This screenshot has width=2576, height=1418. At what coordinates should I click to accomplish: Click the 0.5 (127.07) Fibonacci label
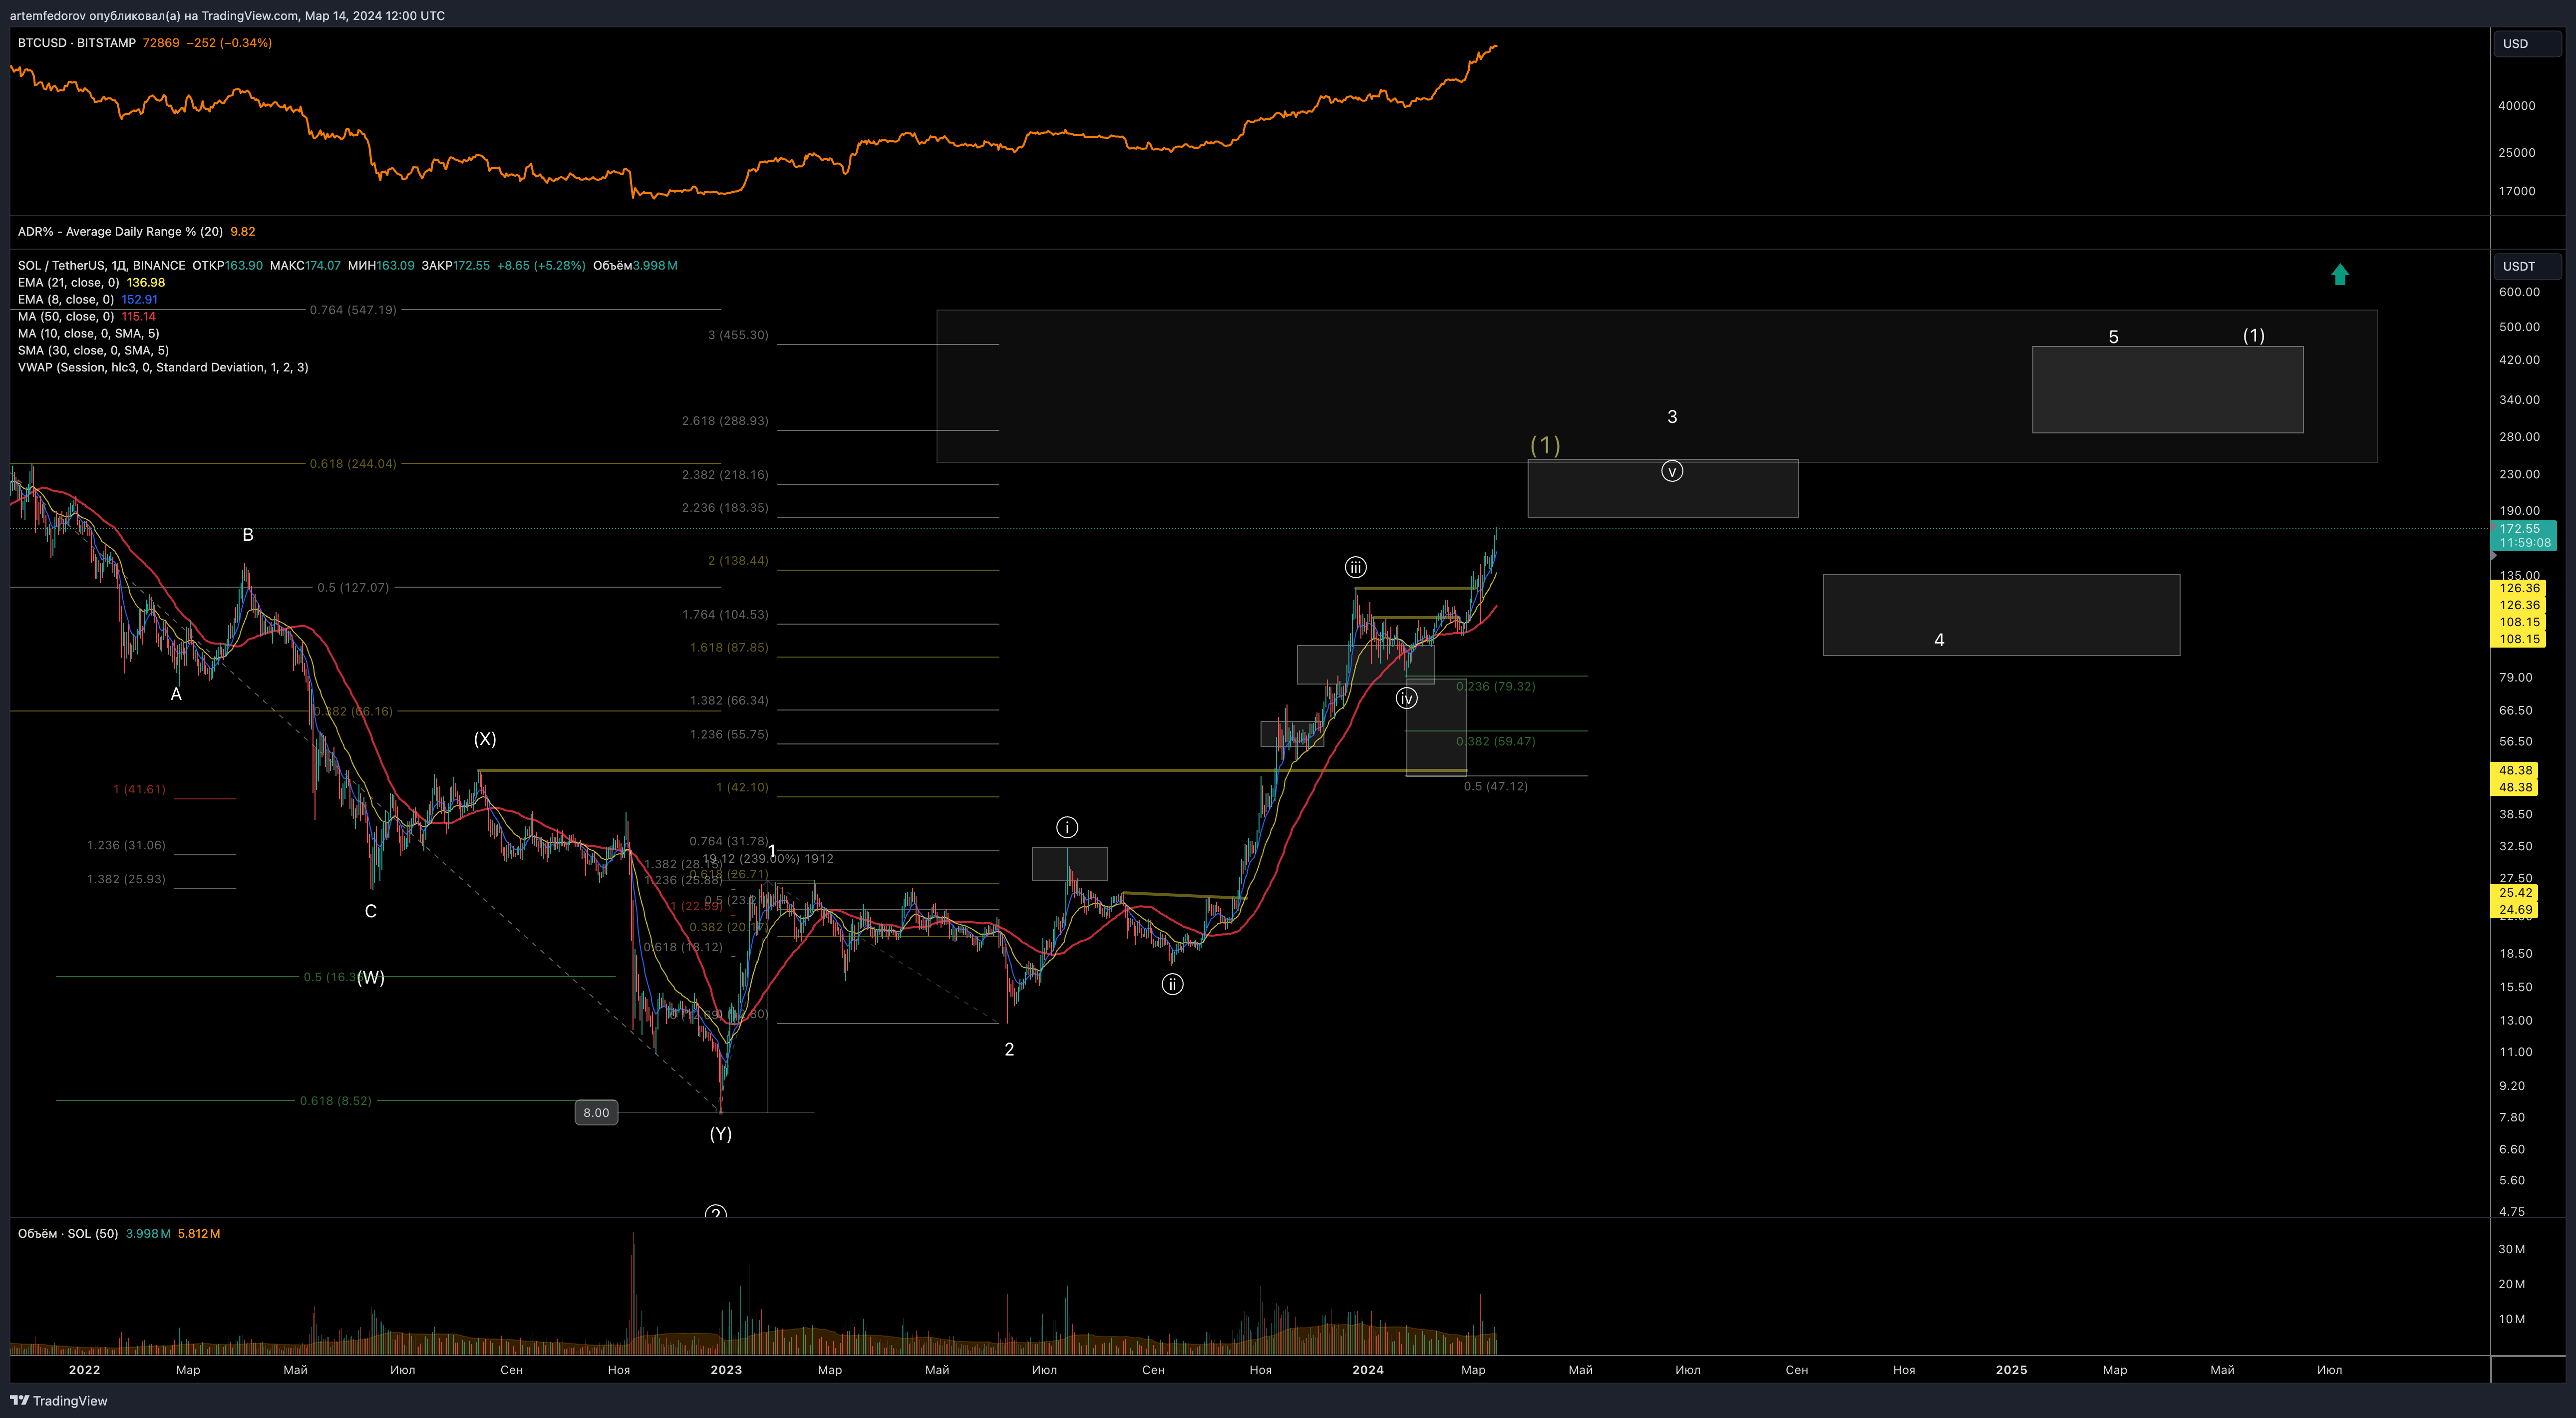coord(353,588)
